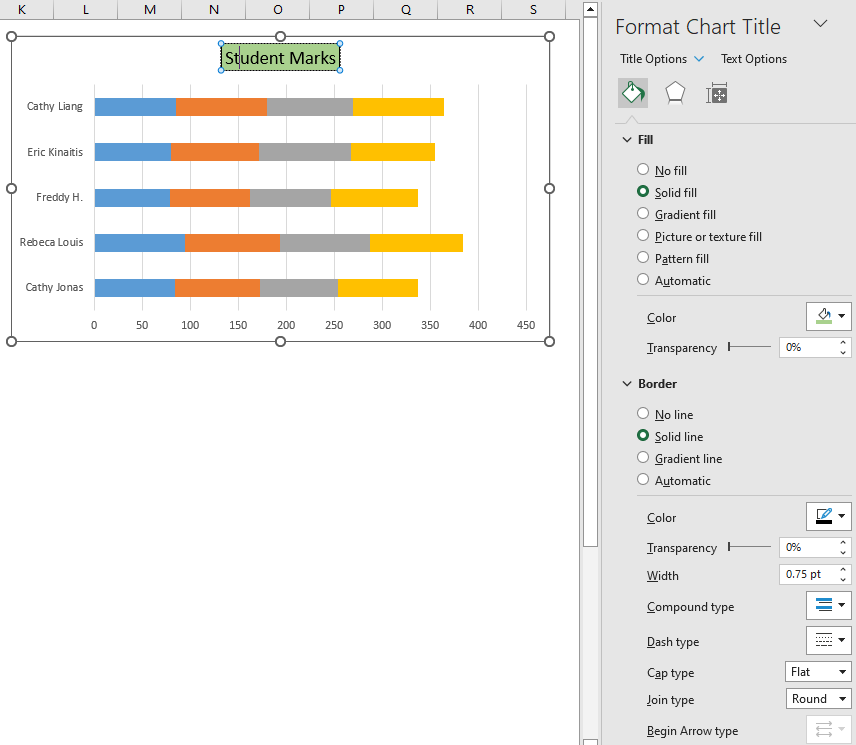856x745 pixels.
Task: Switch to the Text Options tab
Action: [753, 59]
